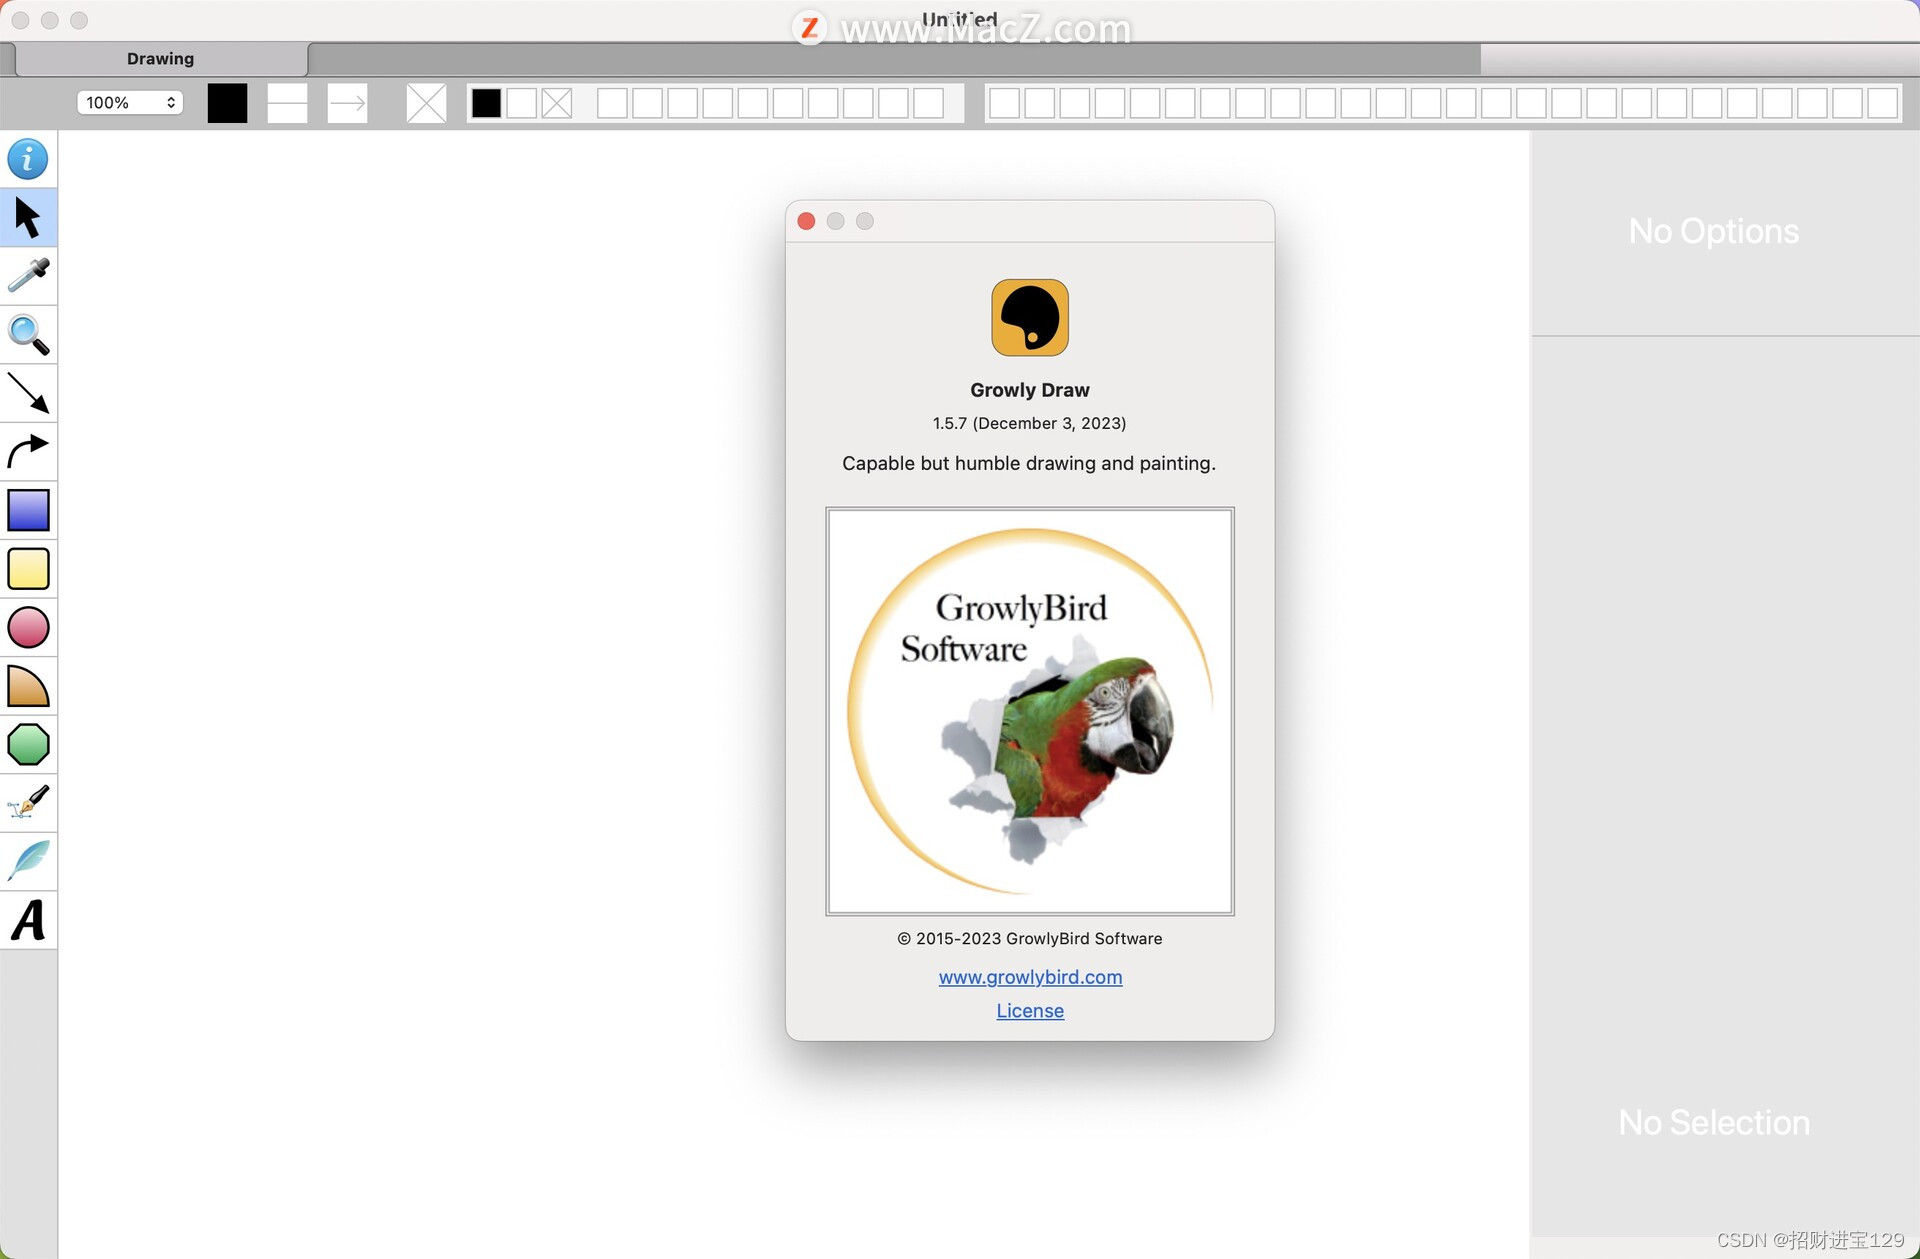Open the 100% zoom level dropdown
The height and width of the screenshot is (1259, 1920).
pos(130,102)
